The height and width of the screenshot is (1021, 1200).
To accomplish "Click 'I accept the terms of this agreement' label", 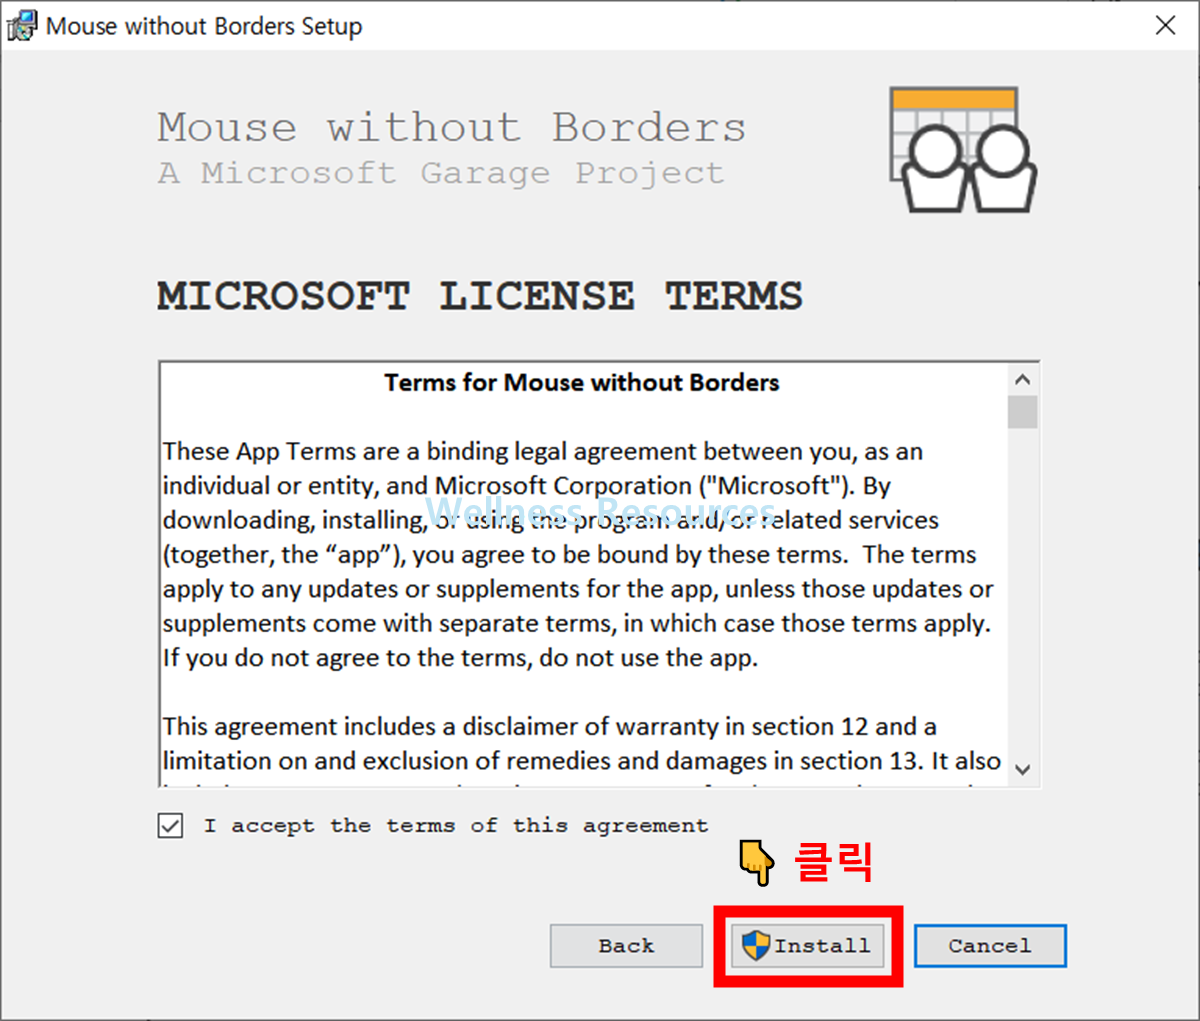I will coord(456,826).
